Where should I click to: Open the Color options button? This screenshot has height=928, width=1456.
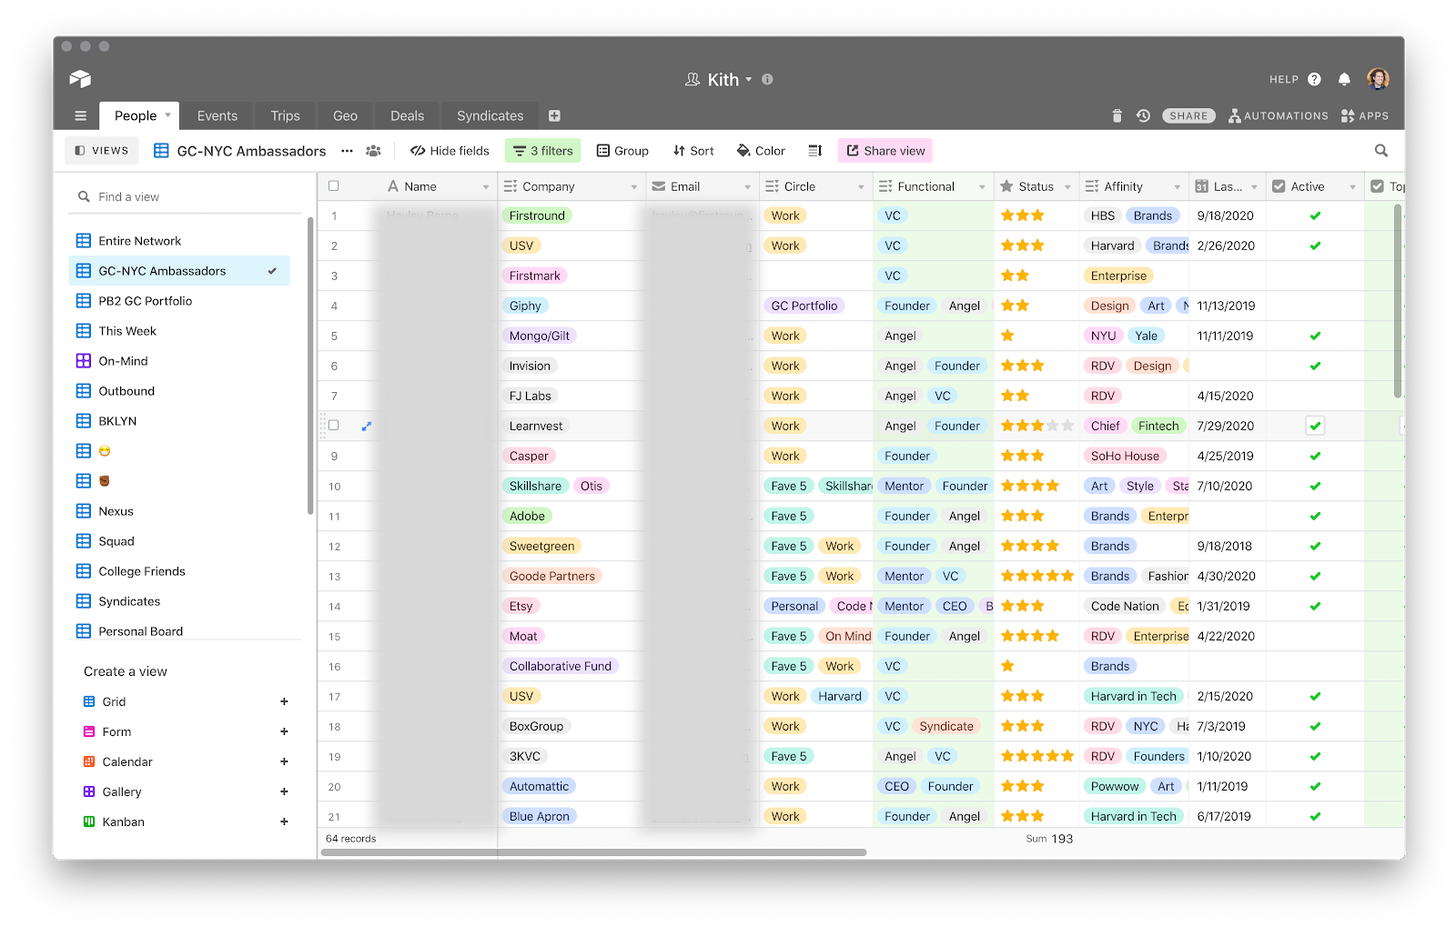point(761,151)
